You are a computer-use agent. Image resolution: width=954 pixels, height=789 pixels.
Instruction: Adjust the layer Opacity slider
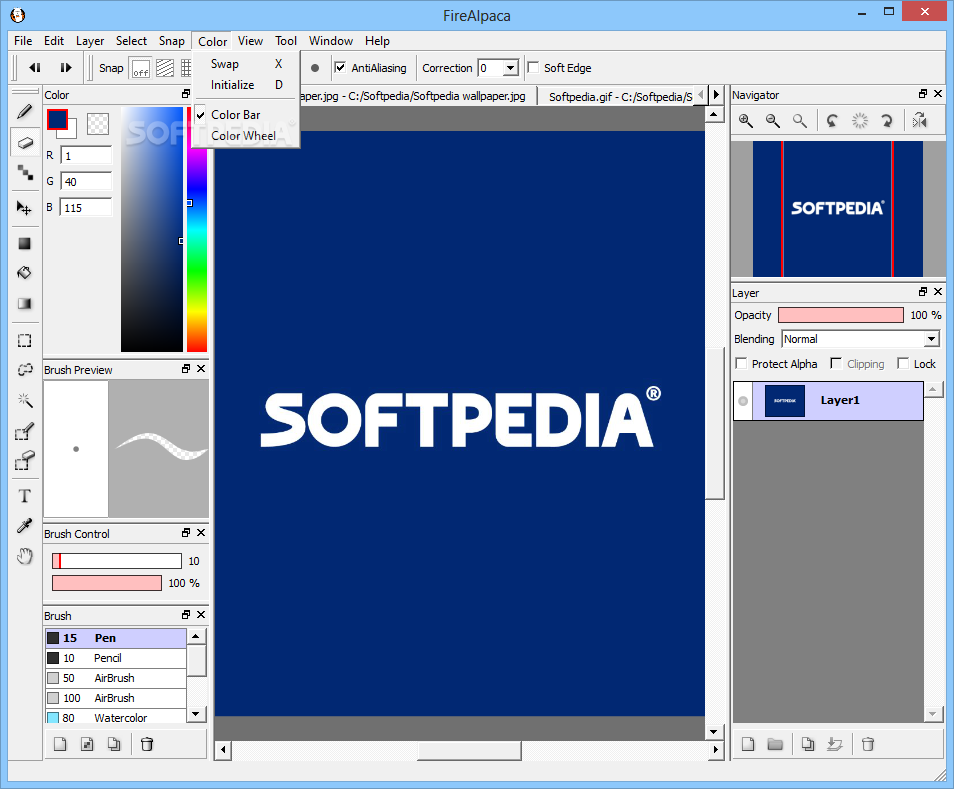click(841, 315)
